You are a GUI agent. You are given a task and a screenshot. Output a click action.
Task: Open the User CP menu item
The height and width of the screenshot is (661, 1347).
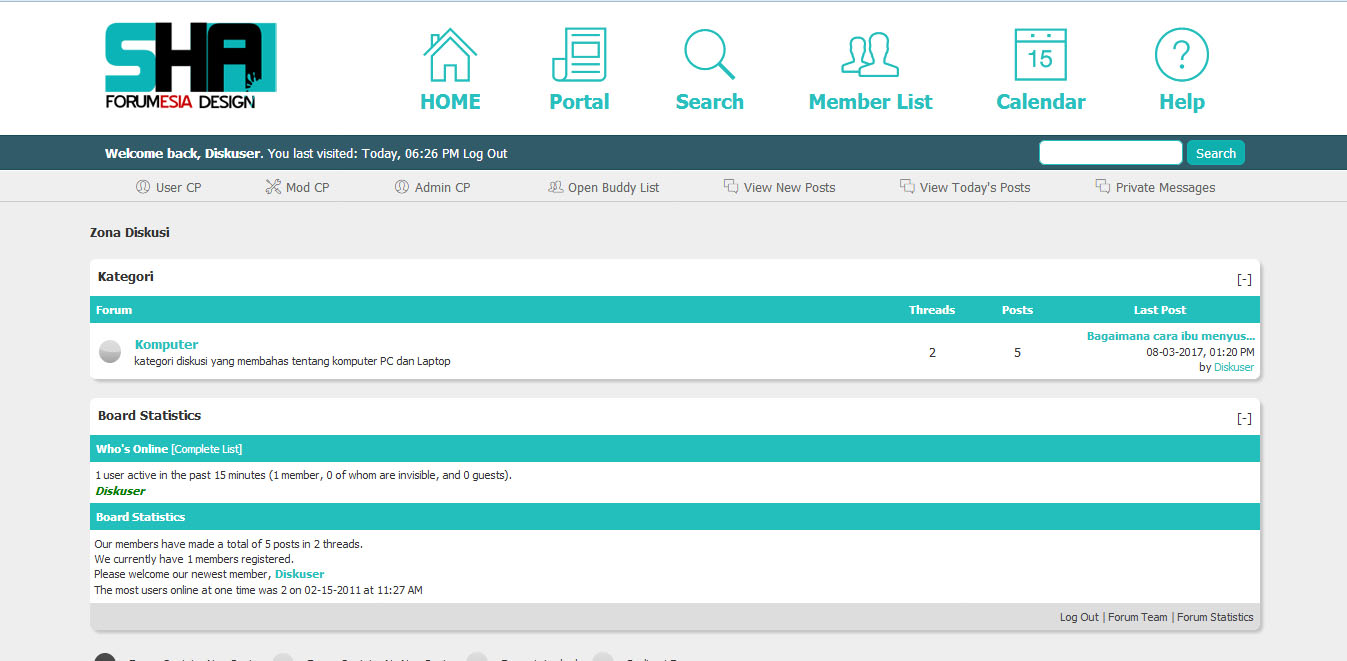(169, 187)
